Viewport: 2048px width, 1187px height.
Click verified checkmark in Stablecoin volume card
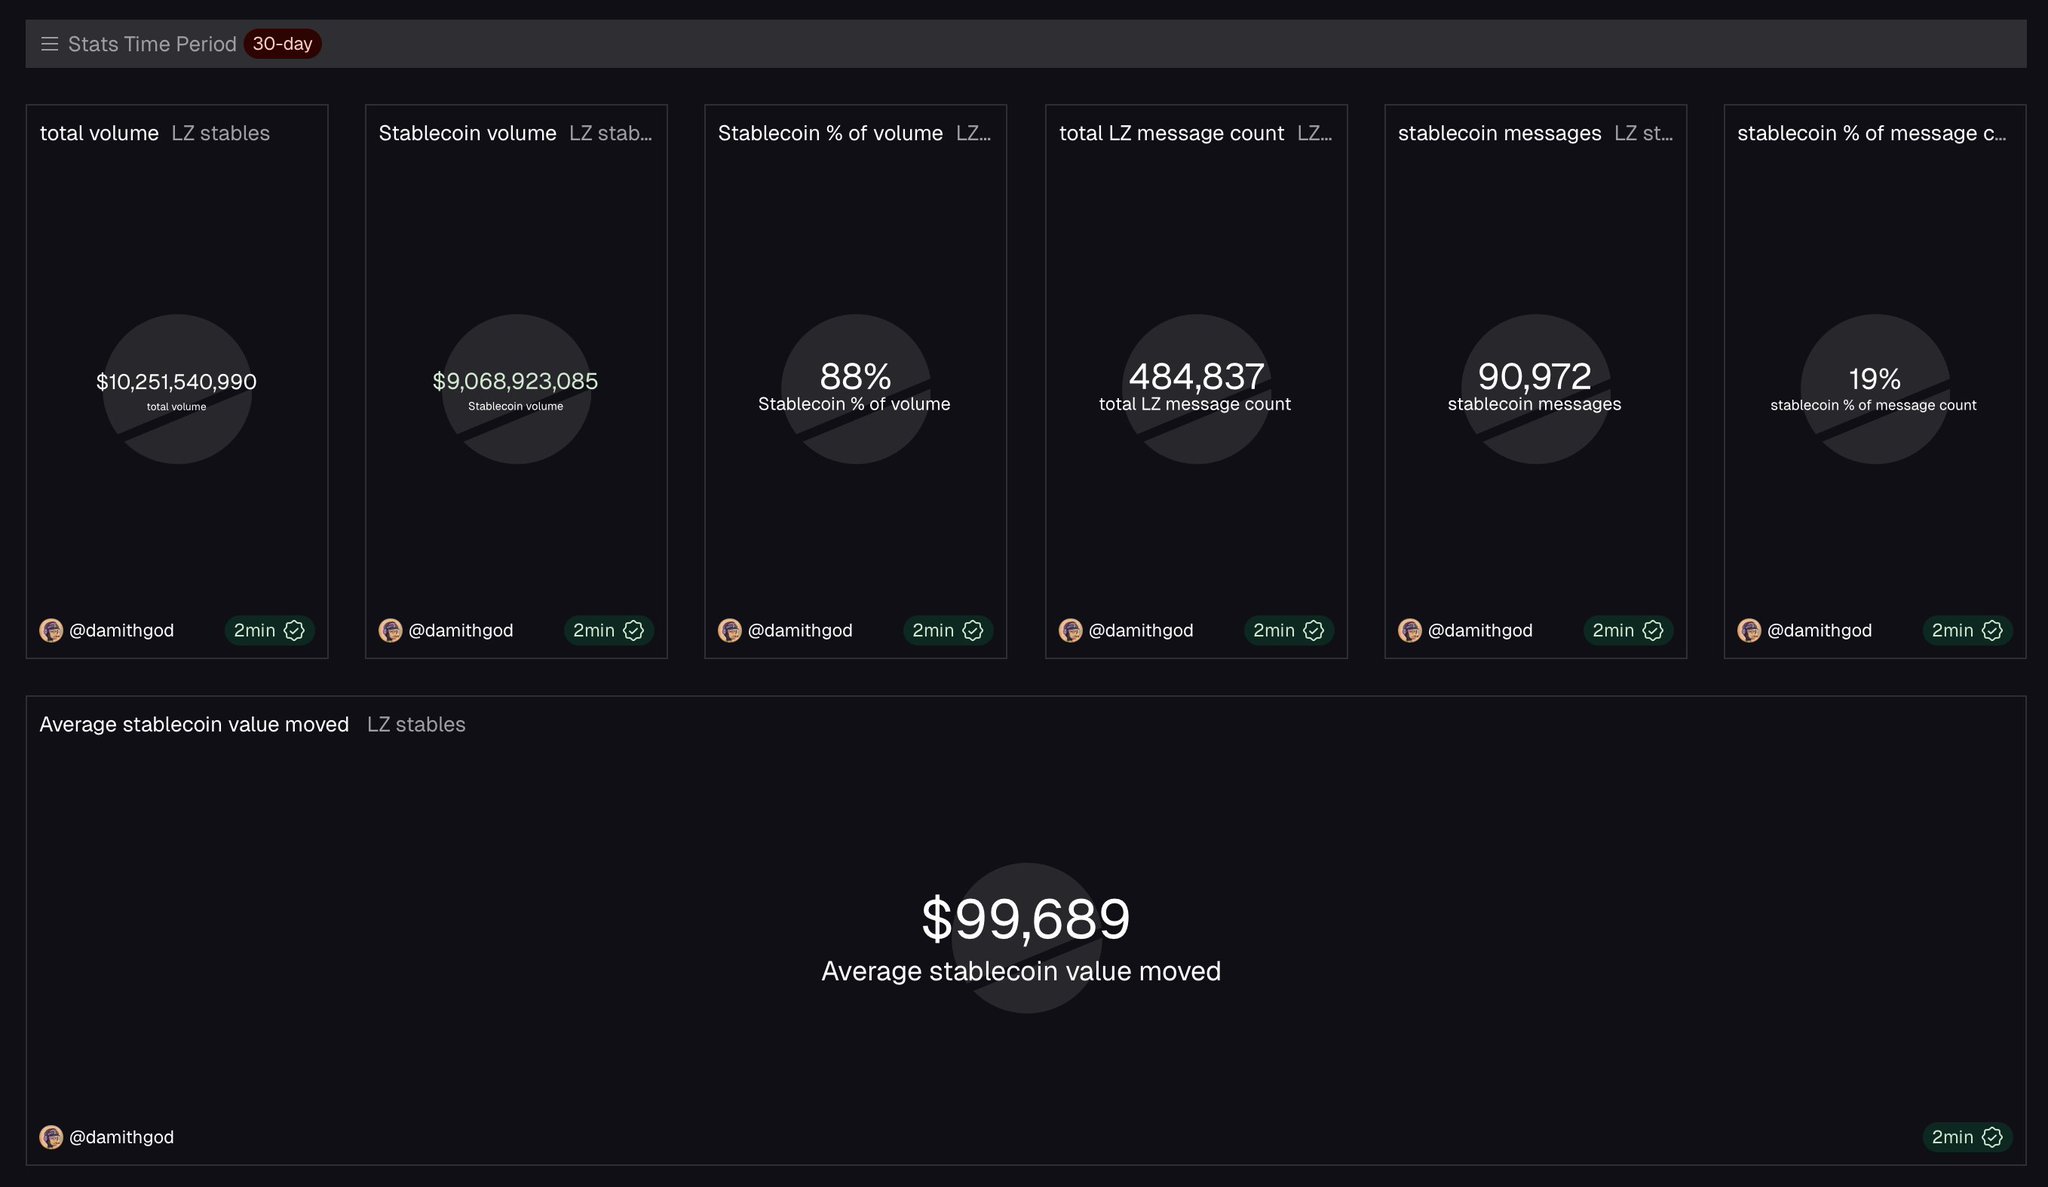click(634, 630)
